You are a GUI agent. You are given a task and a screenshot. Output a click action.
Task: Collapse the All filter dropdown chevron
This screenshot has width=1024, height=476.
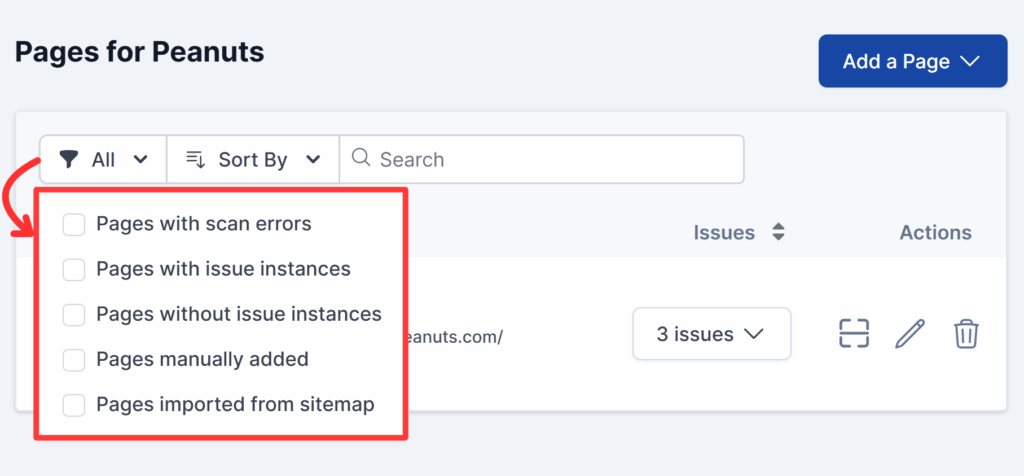141,160
